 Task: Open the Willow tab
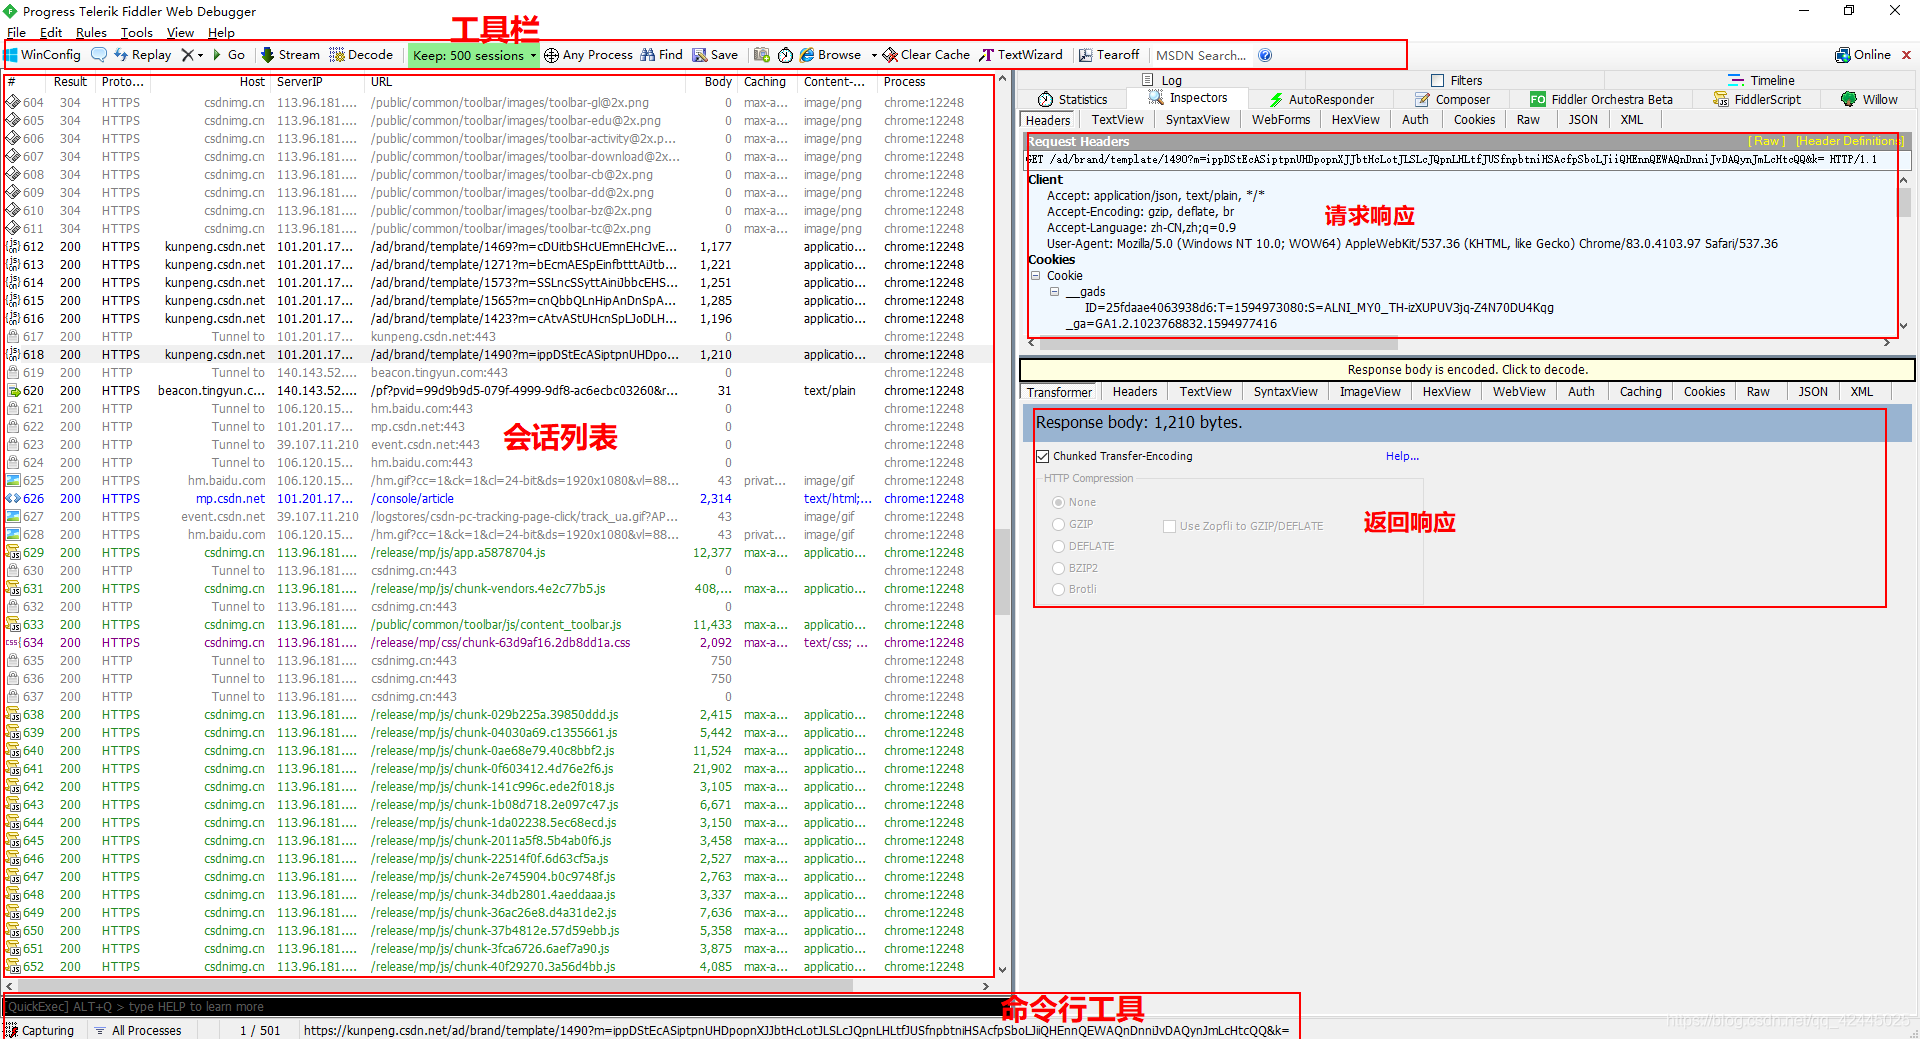(x=1869, y=99)
